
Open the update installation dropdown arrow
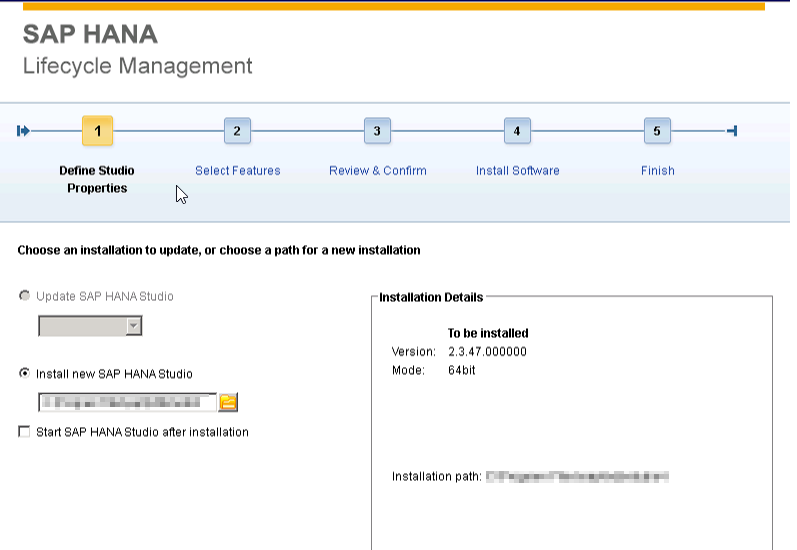[134, 326]
